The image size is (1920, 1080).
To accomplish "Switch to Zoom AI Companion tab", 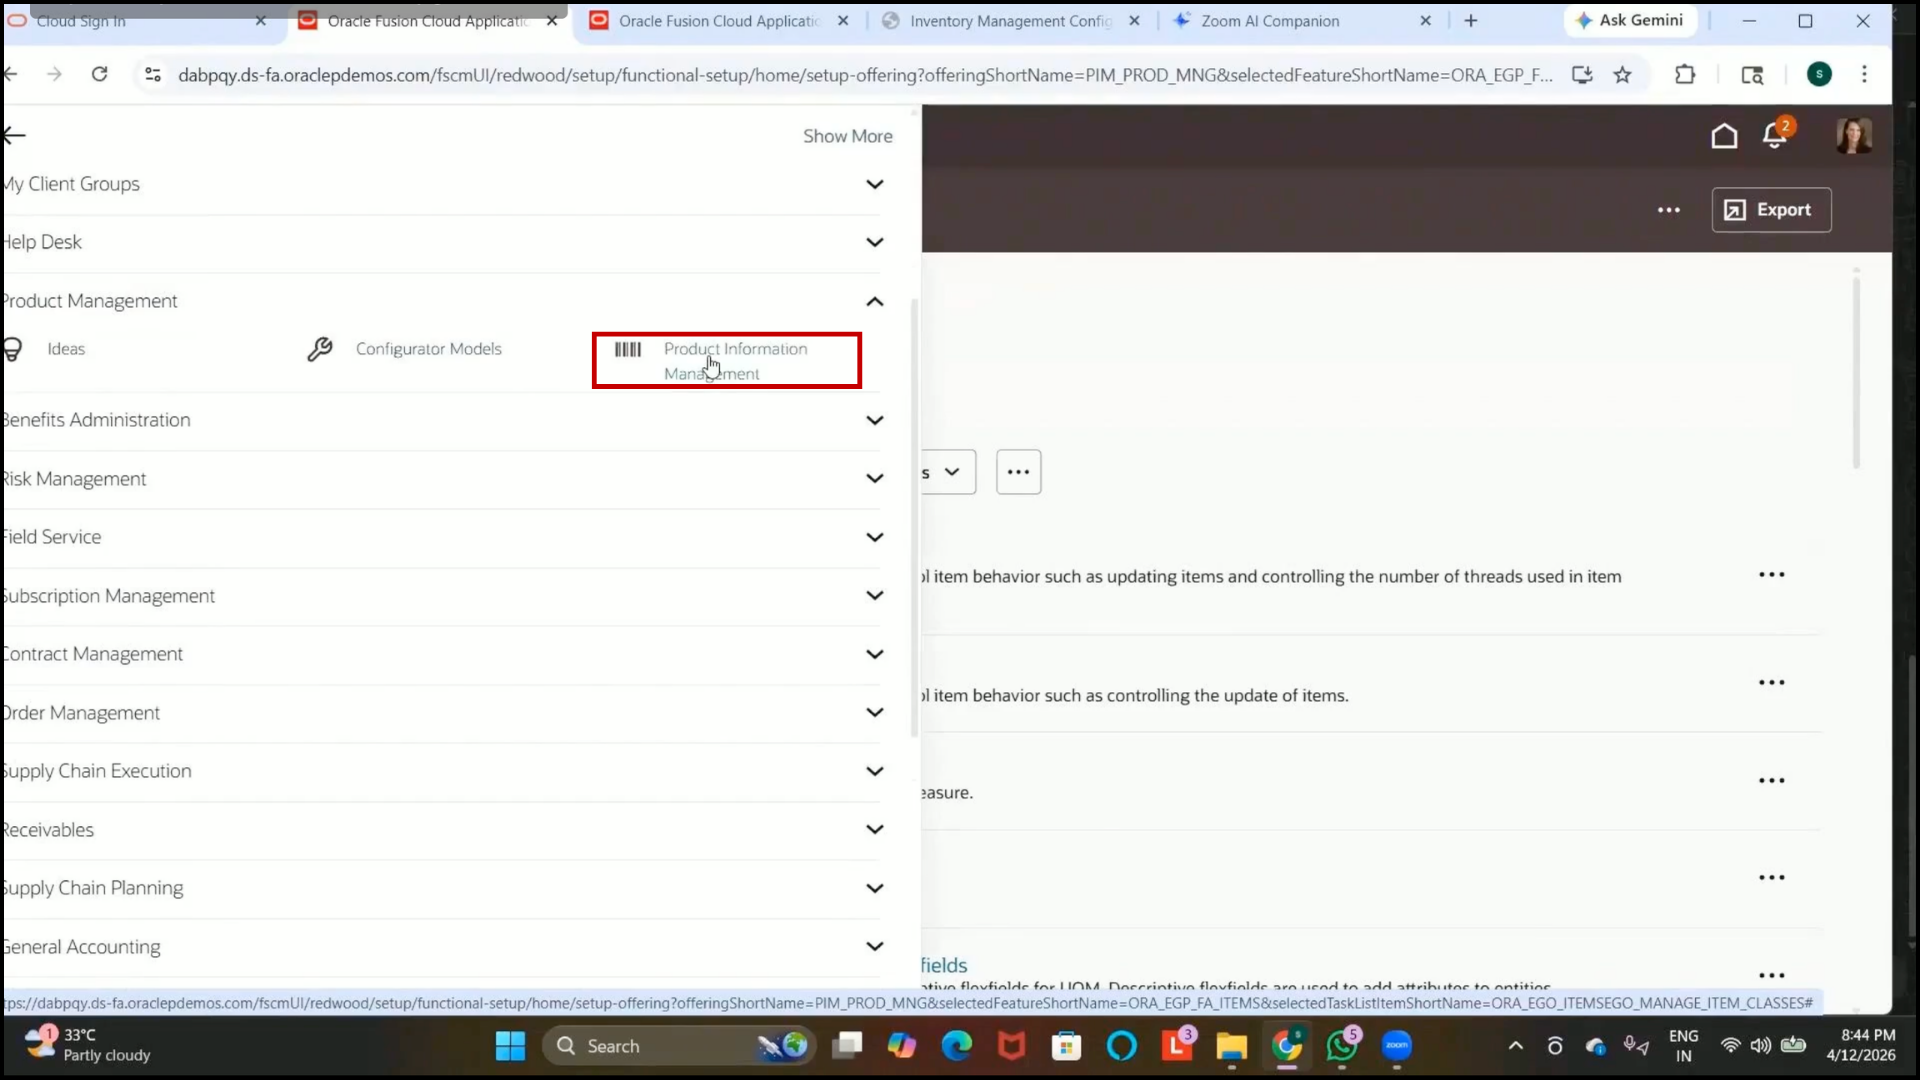I will (1270, 21).
